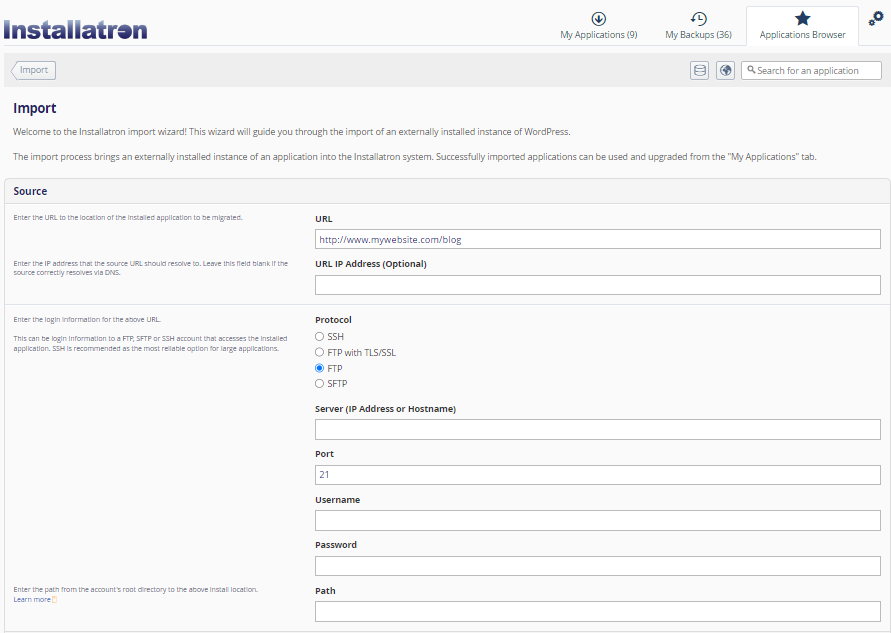Viewport: 891px width, 633px height.
Task: Click the globe icon button
Action: point(725,70)
